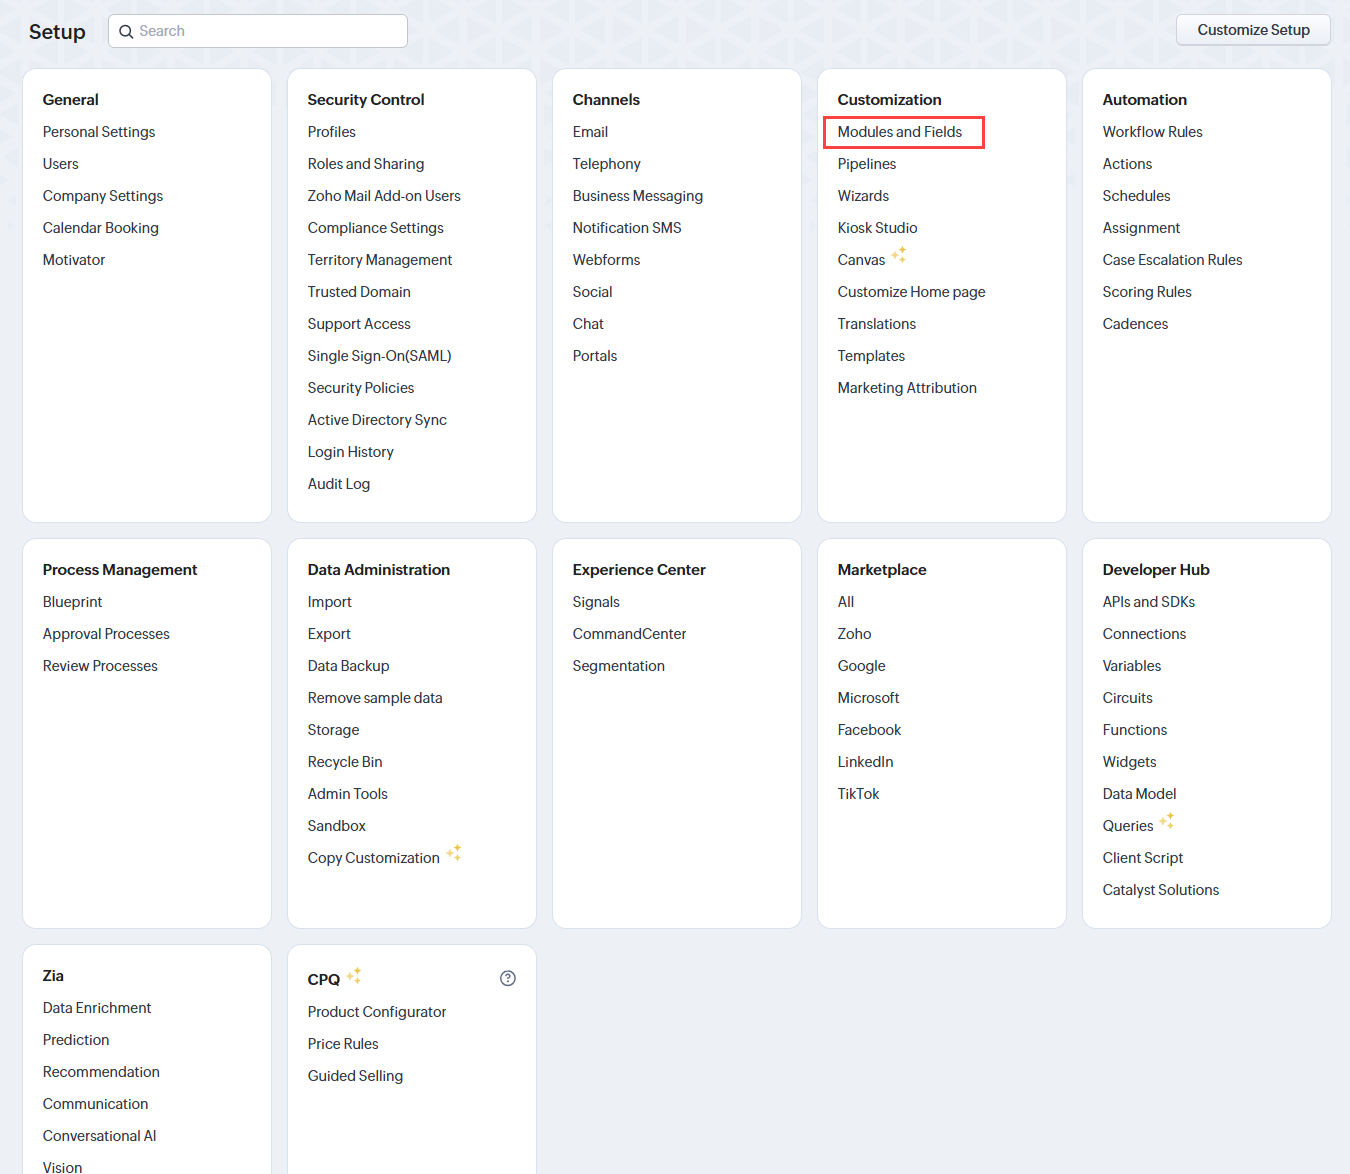
Task: Open Territory Management
Action: (380, 260)
